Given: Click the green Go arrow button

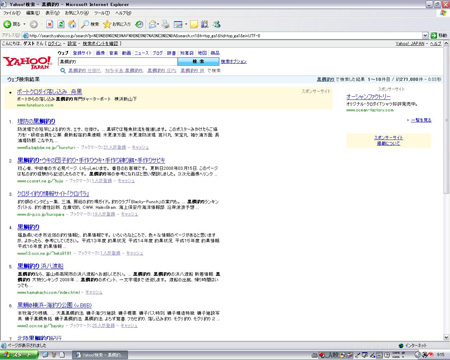Looking at the screenshot, I should [x=434, y=35].
